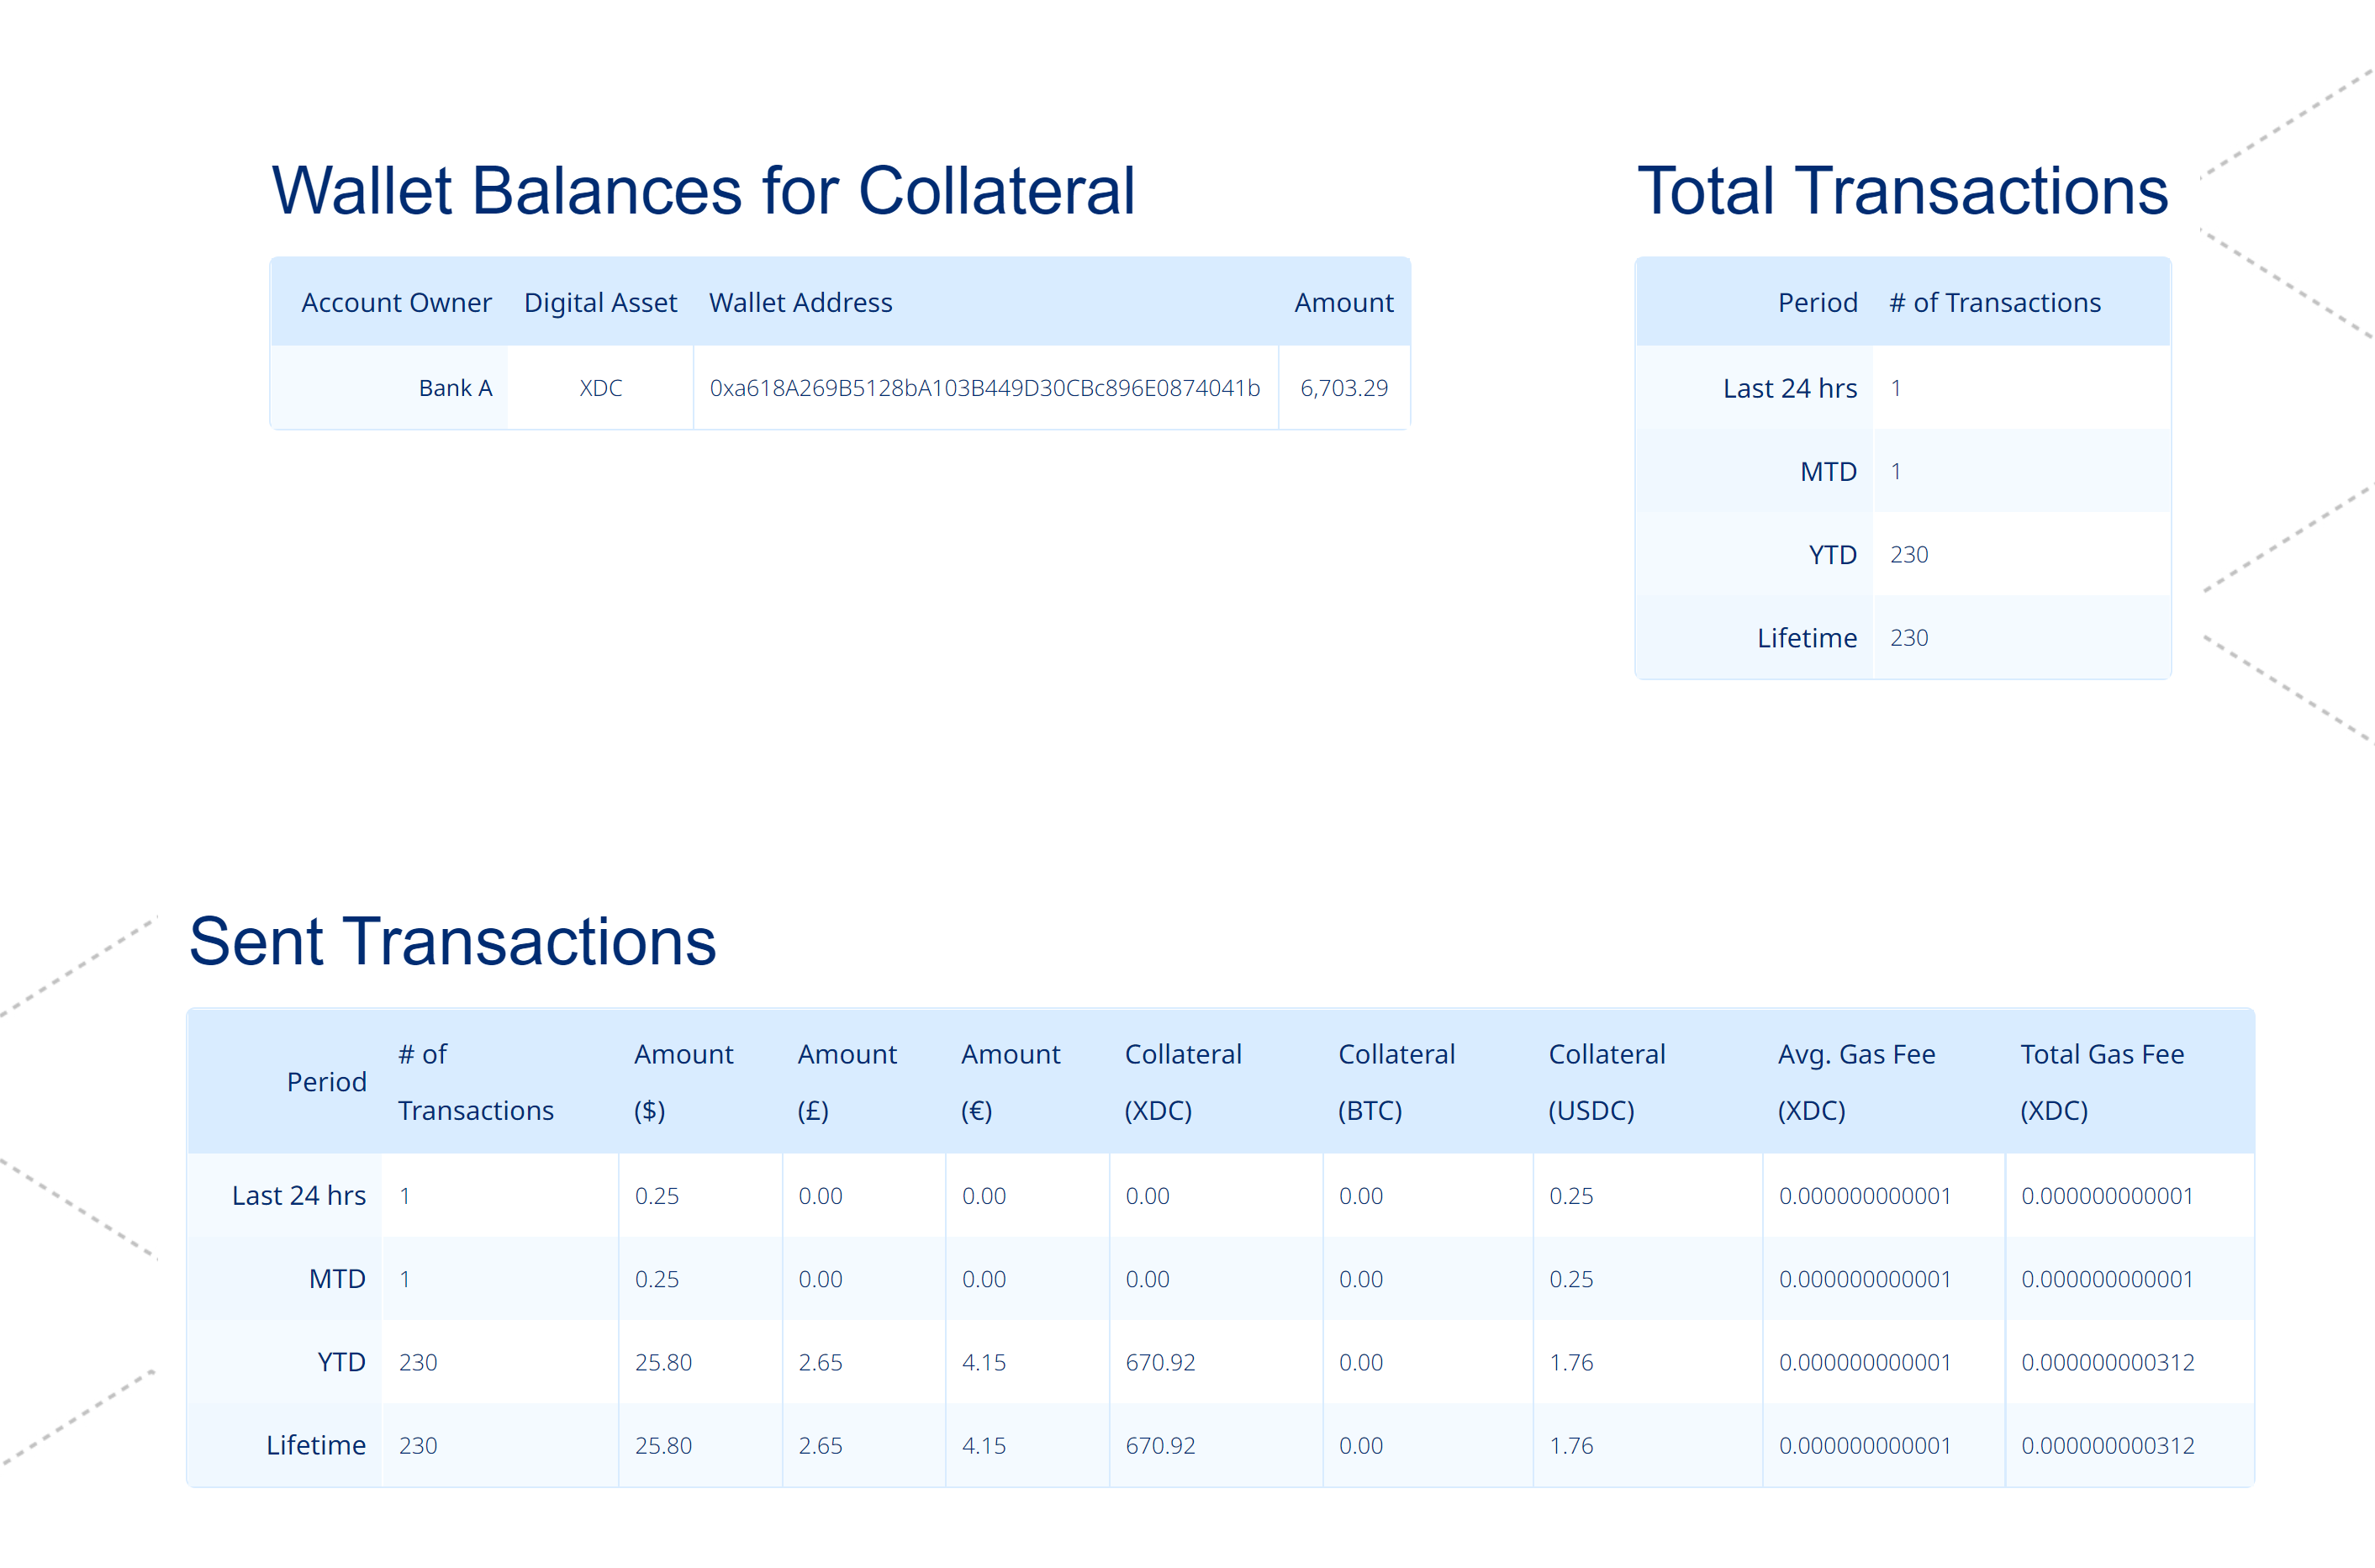
Task: Select the Wallet Address column header
Action: tap(801, 302)
